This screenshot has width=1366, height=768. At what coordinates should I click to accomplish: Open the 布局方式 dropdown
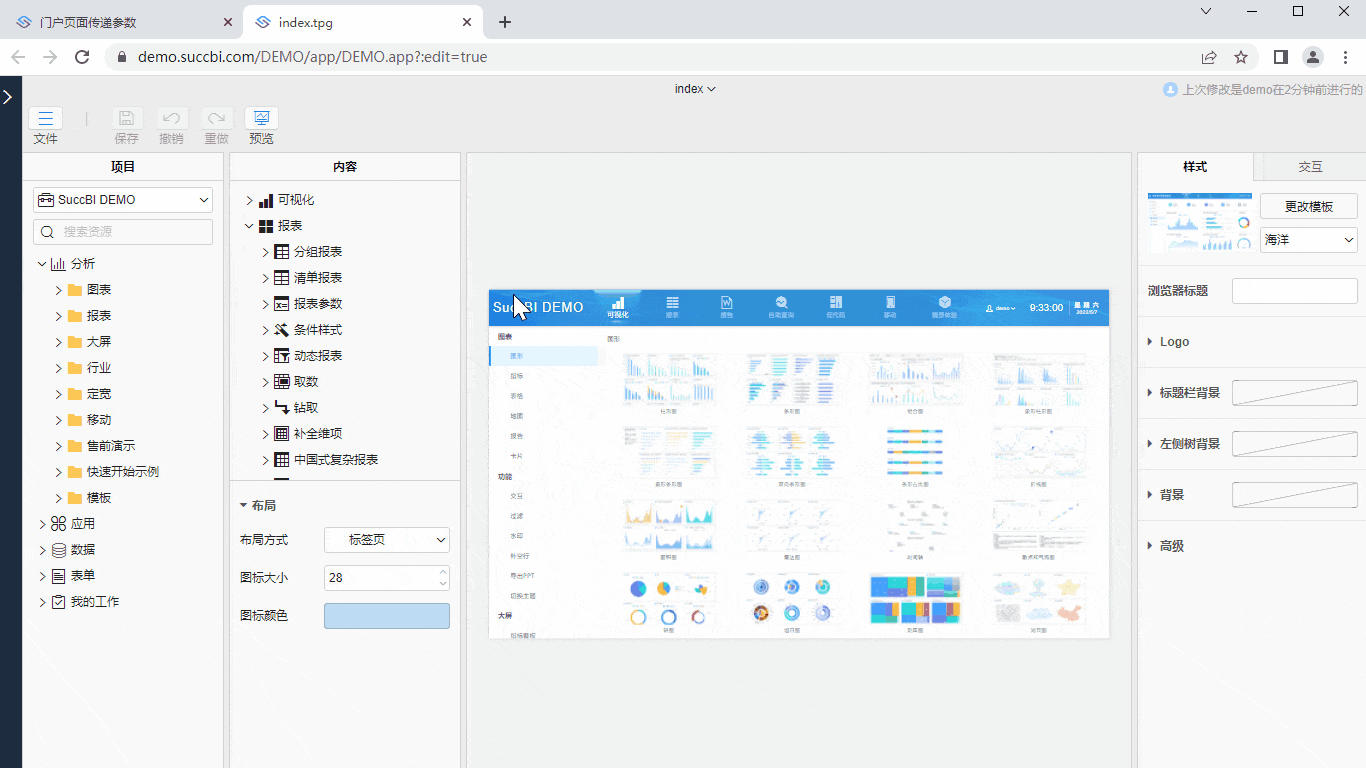387,540
